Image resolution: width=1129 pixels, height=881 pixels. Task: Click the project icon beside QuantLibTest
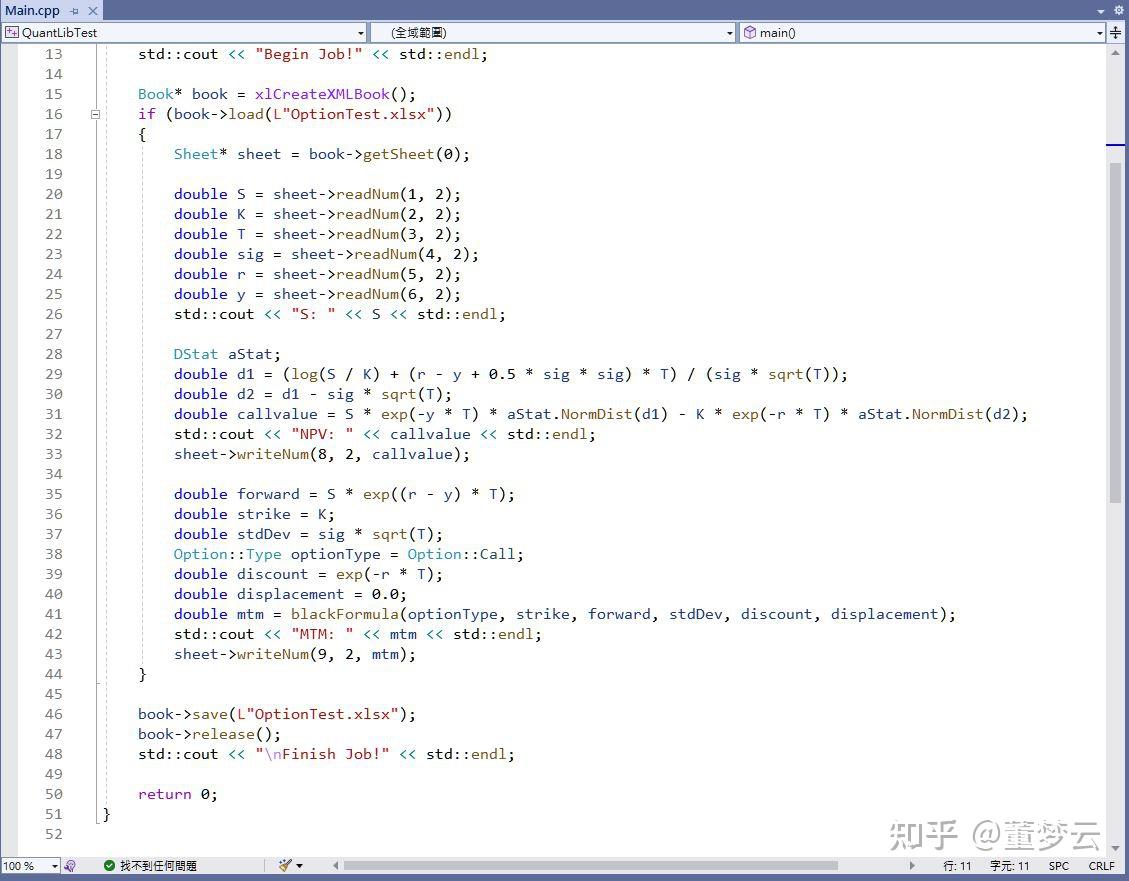tap(11, 32)
